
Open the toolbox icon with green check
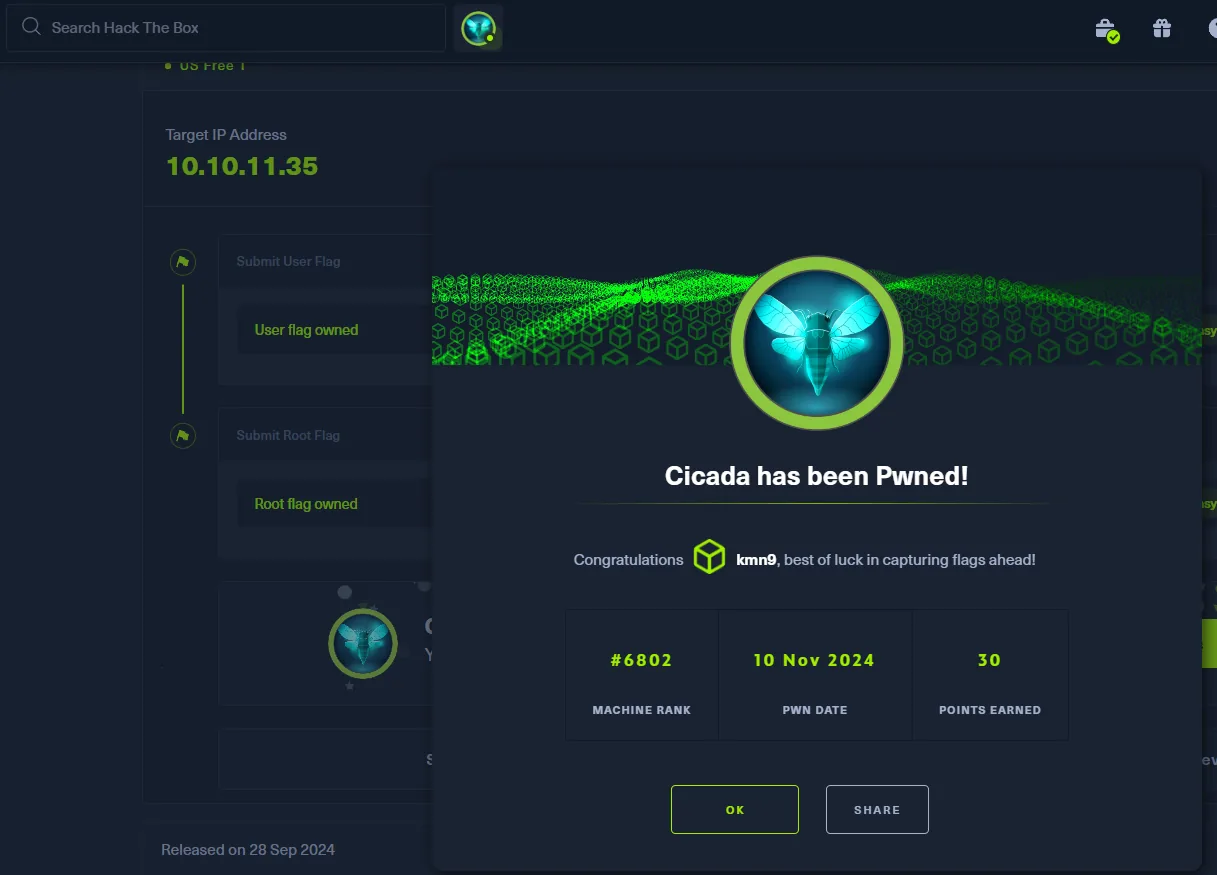1106,29
